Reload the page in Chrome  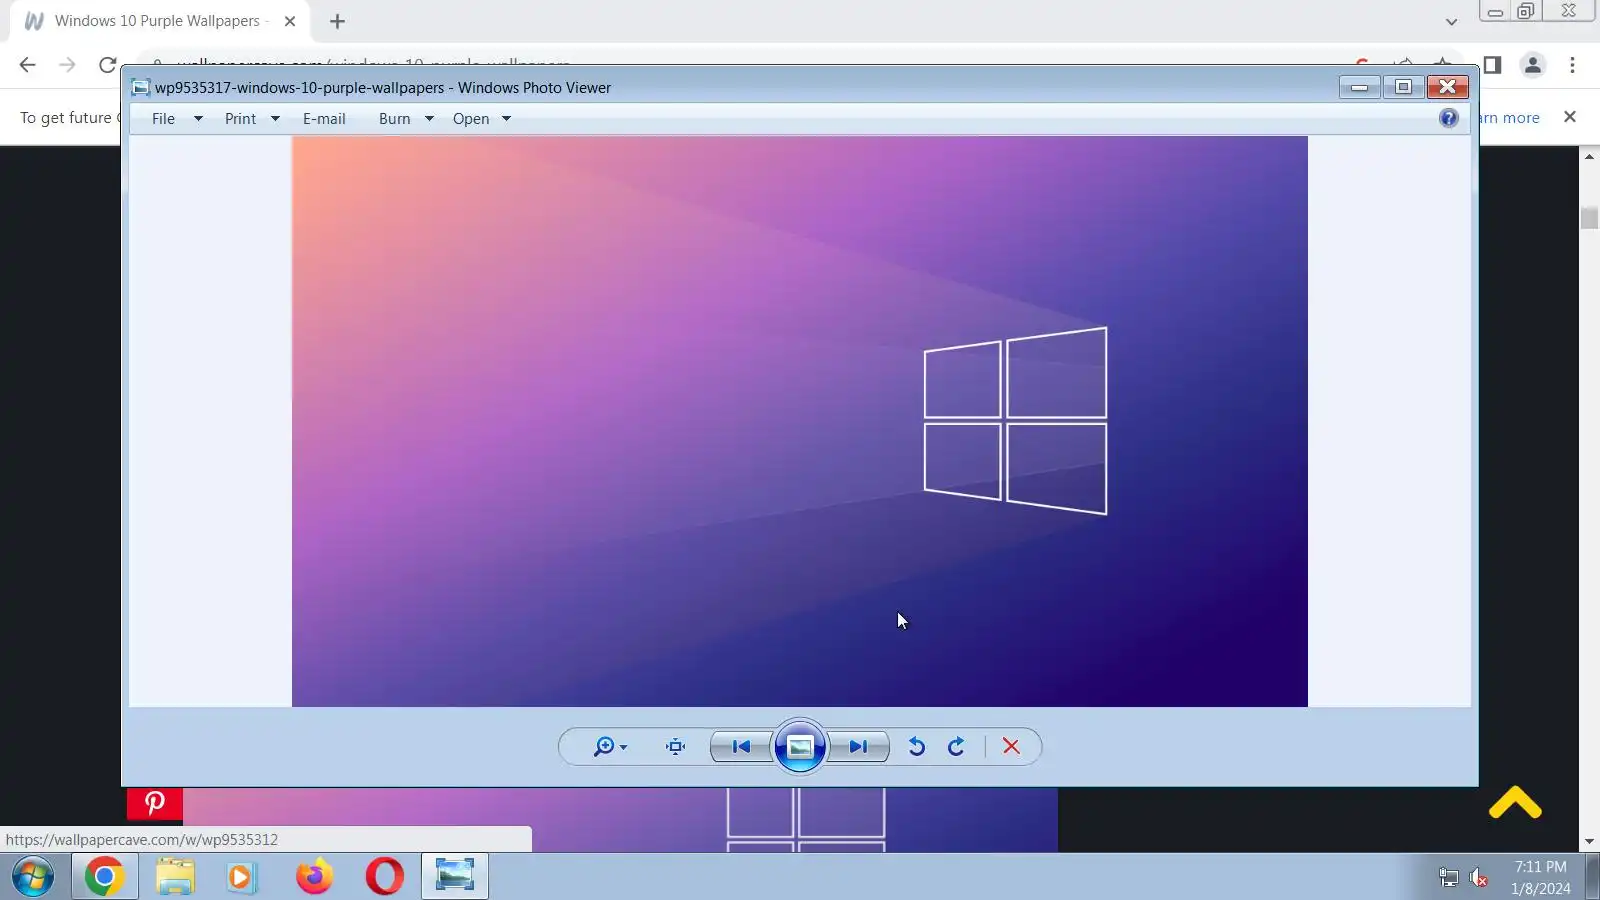tap(107, 65)
